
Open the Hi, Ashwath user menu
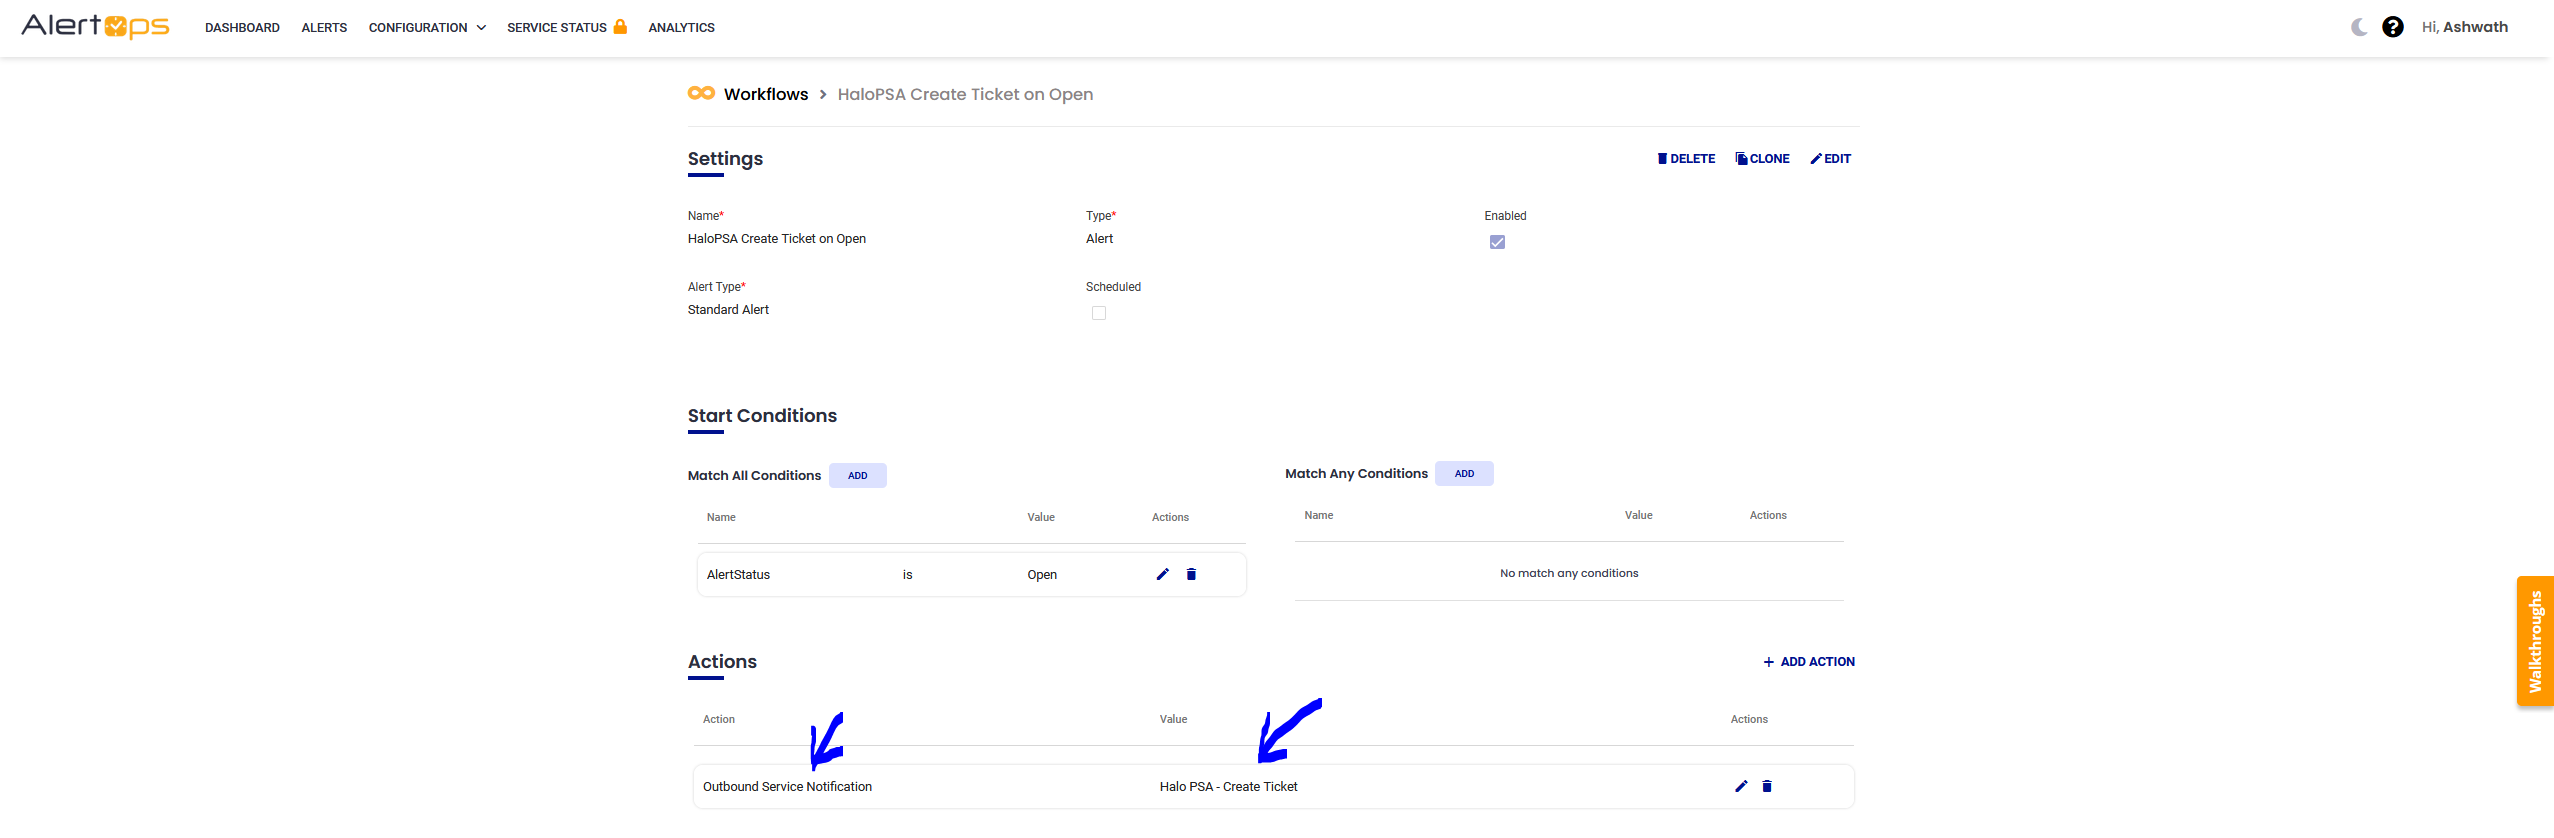click(x=2464, y=27)
